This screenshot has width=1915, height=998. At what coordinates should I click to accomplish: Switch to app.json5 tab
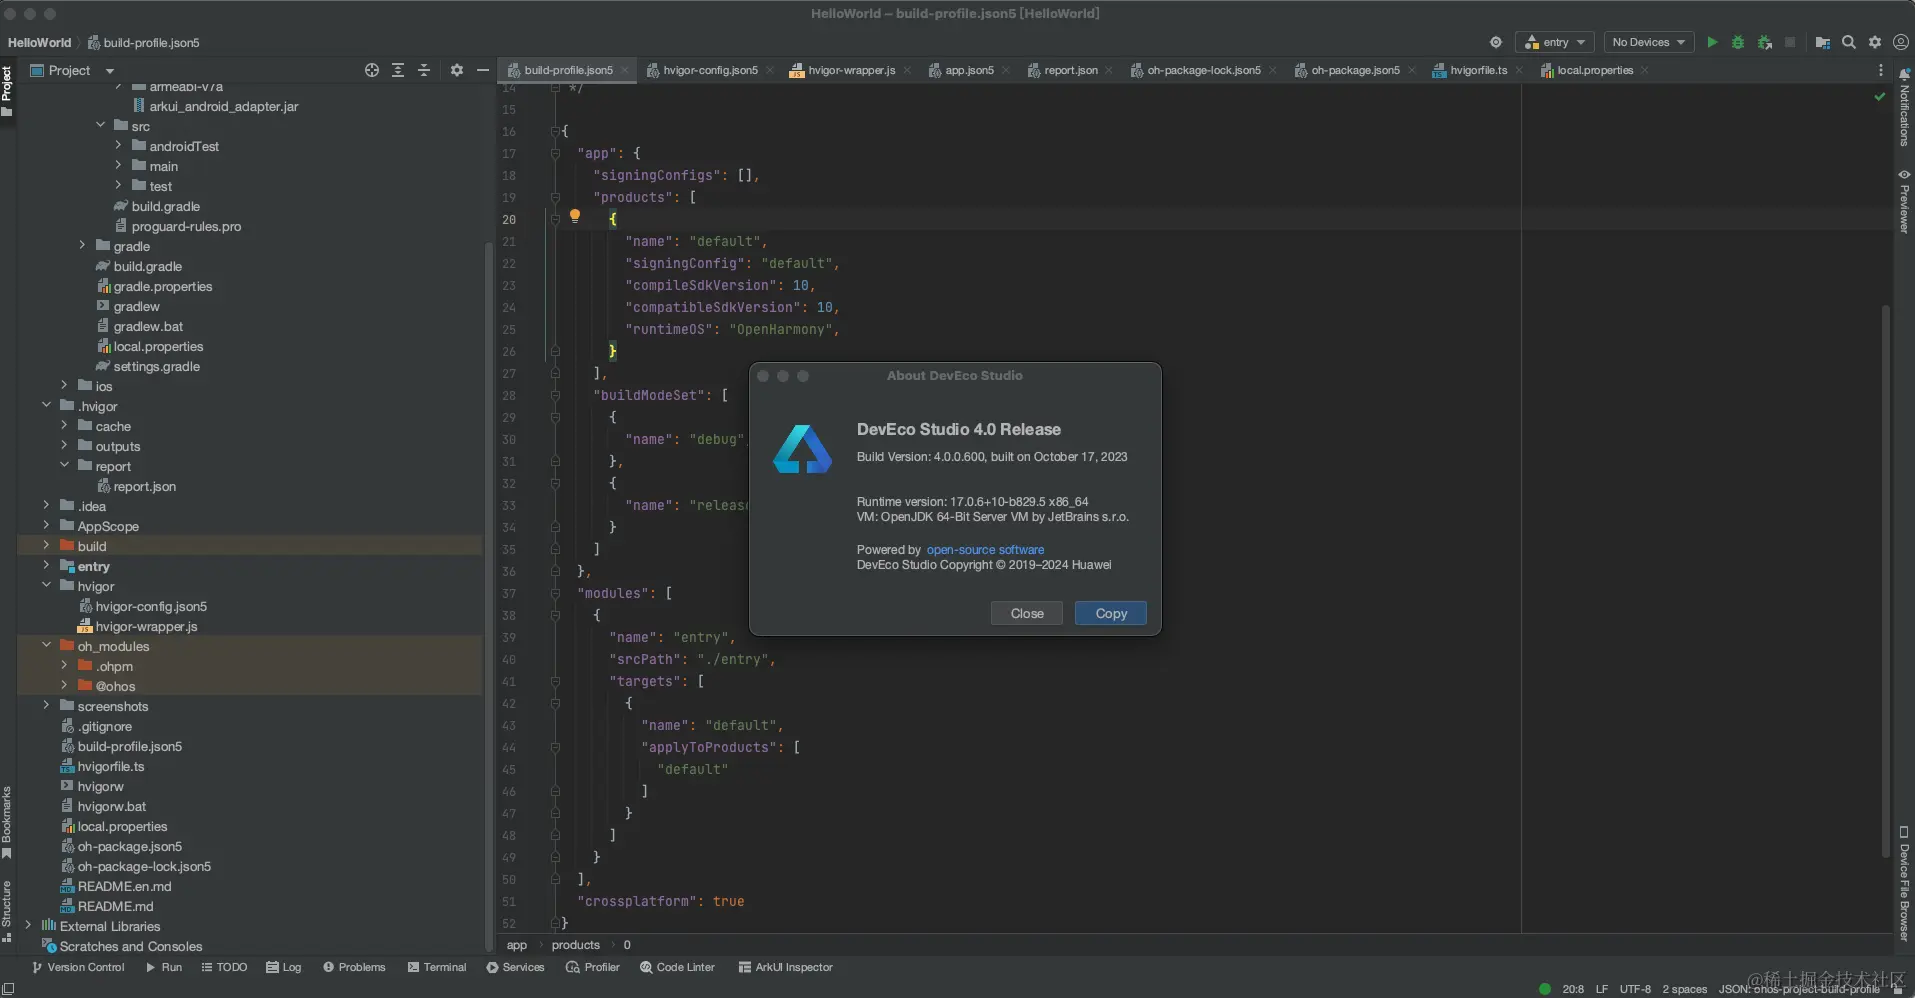coord(969,70)
